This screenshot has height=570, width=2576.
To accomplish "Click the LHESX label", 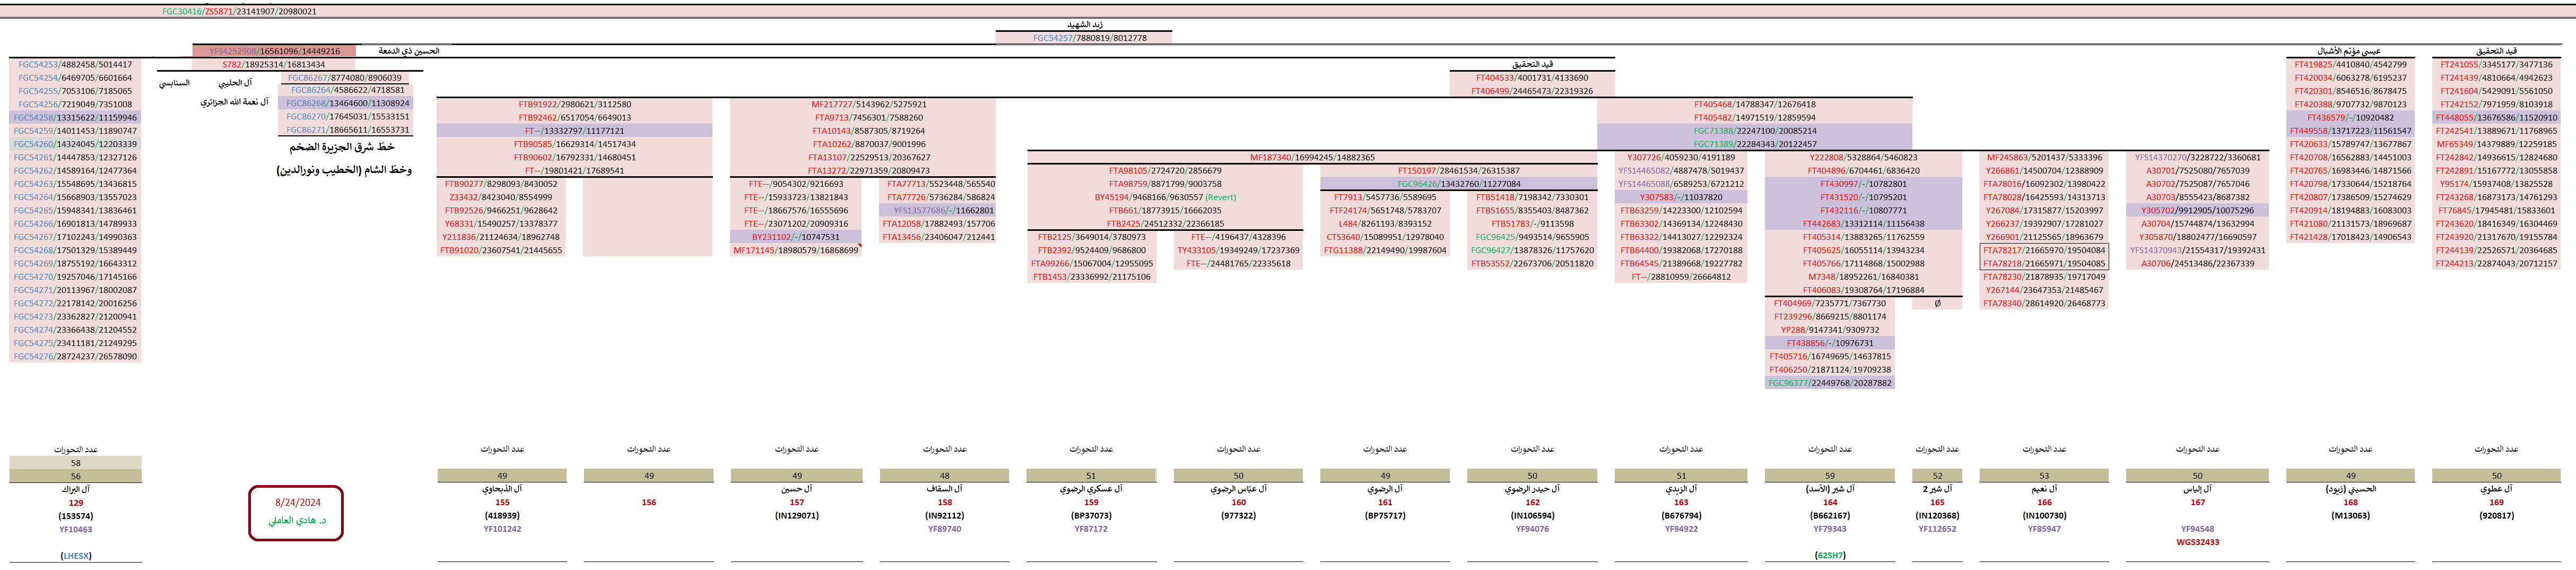I will (x=75, y=555).
